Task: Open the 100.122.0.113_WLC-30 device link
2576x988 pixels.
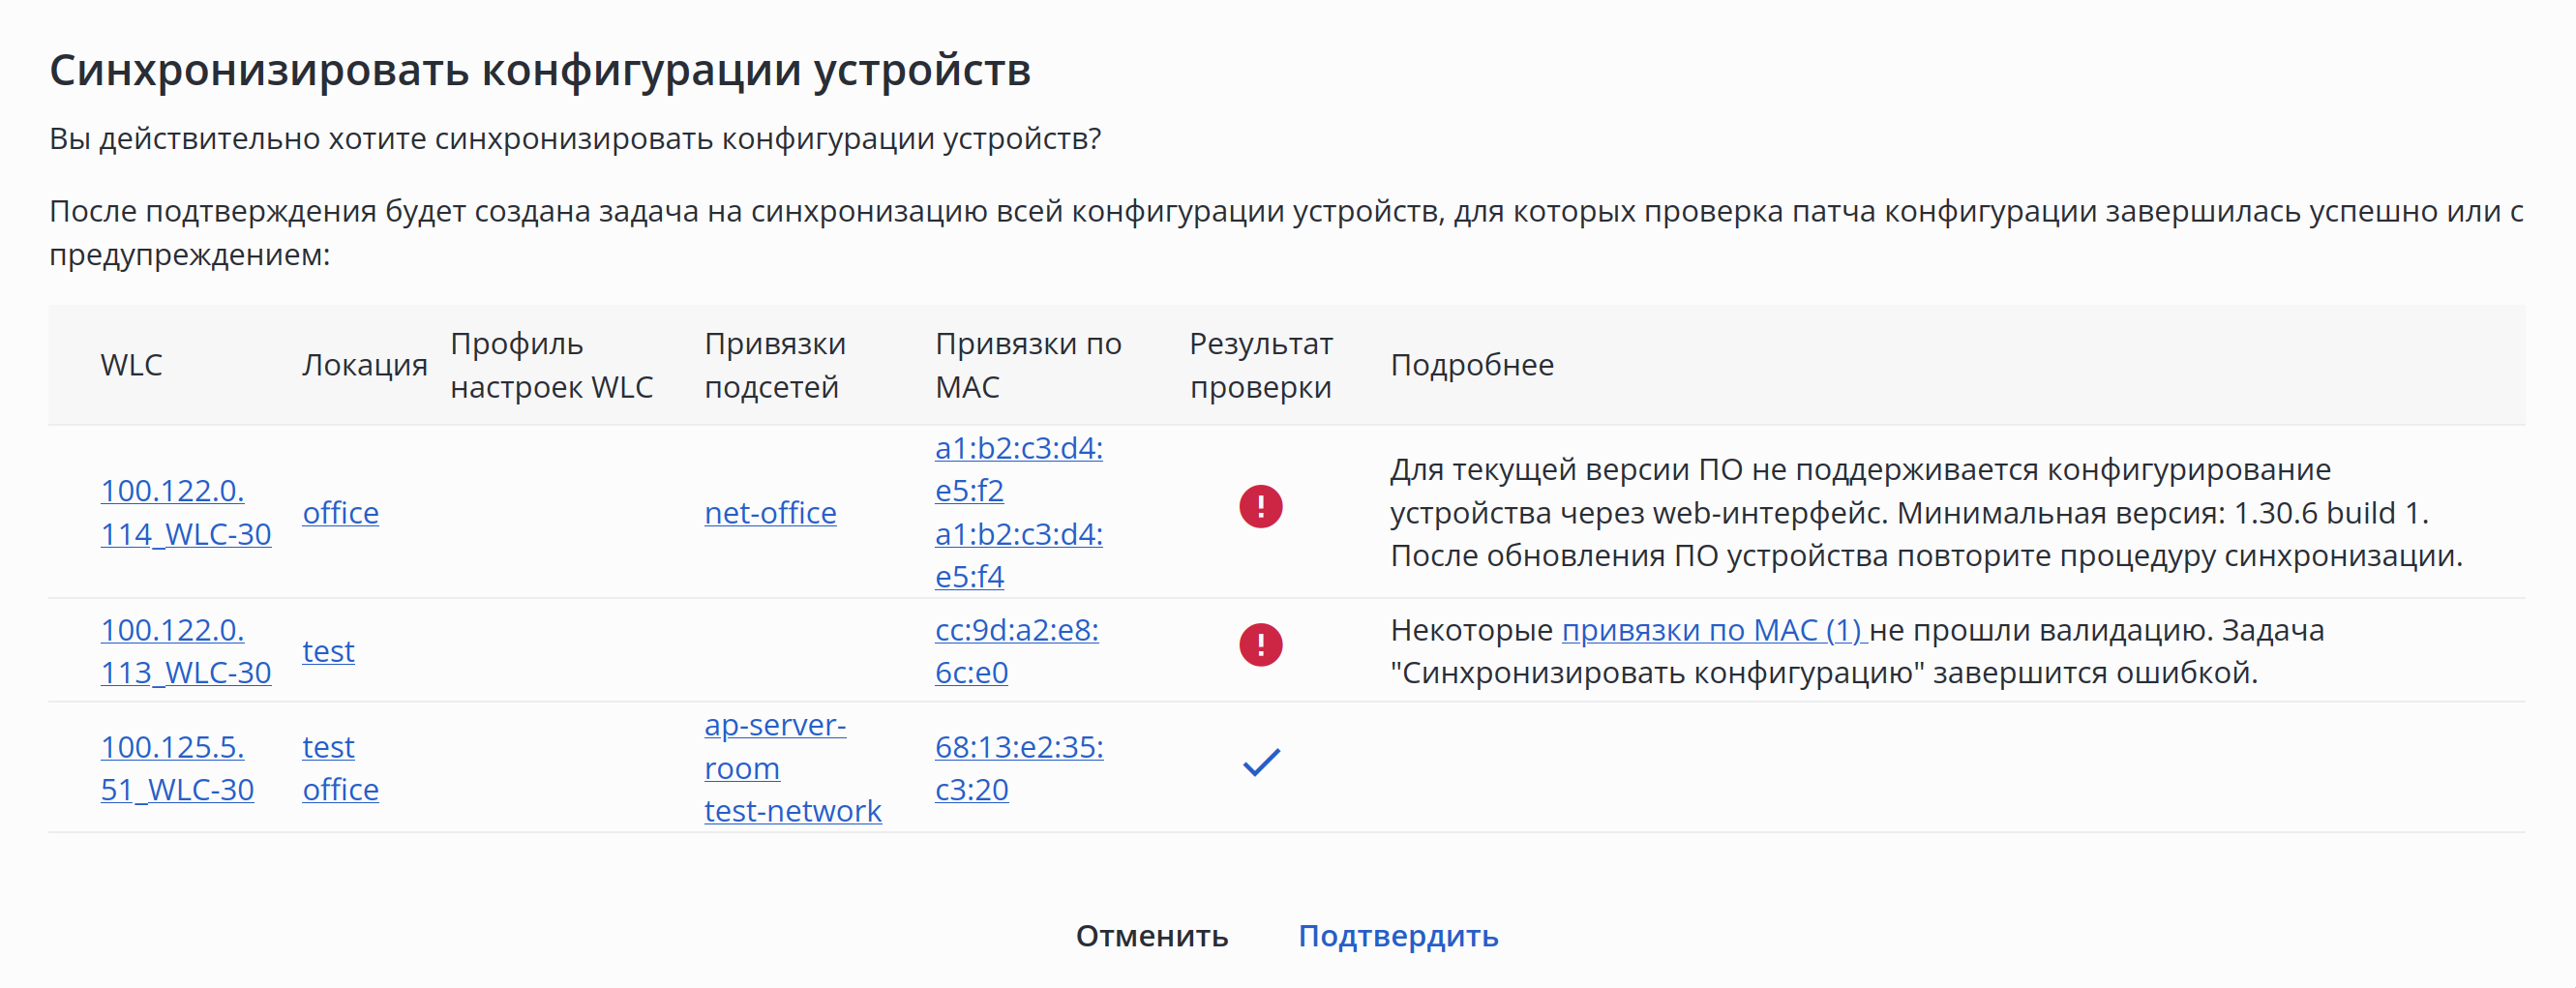Action: click(185, 651)
